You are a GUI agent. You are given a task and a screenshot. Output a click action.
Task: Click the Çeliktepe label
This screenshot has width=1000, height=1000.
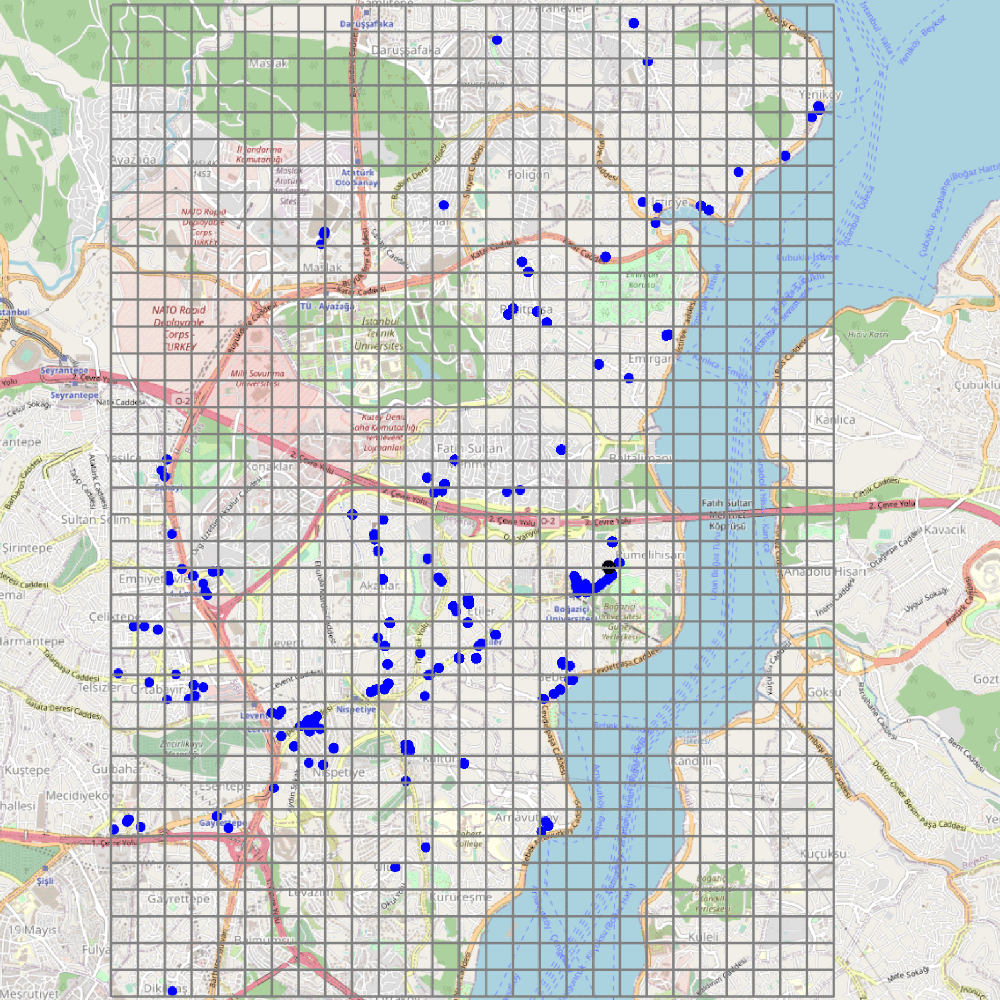click(115, 617)
